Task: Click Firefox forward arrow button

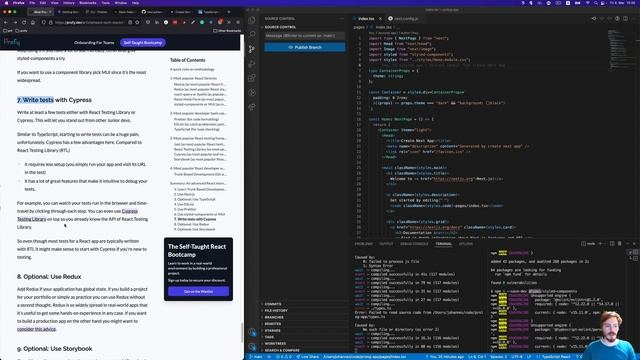Action: click(15, 22)
